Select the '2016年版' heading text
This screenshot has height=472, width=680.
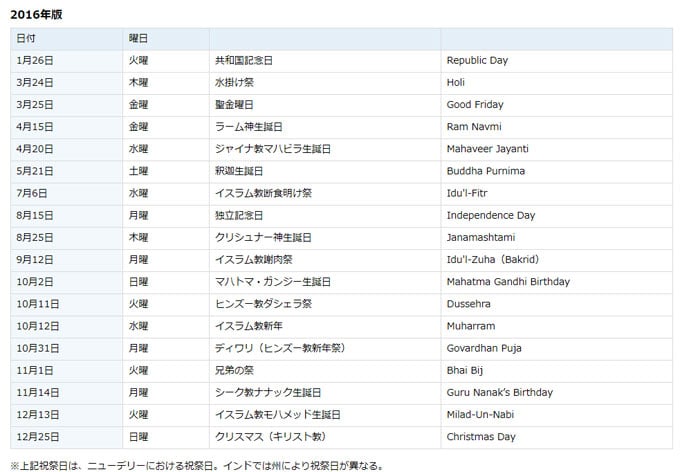coord(36,15)
